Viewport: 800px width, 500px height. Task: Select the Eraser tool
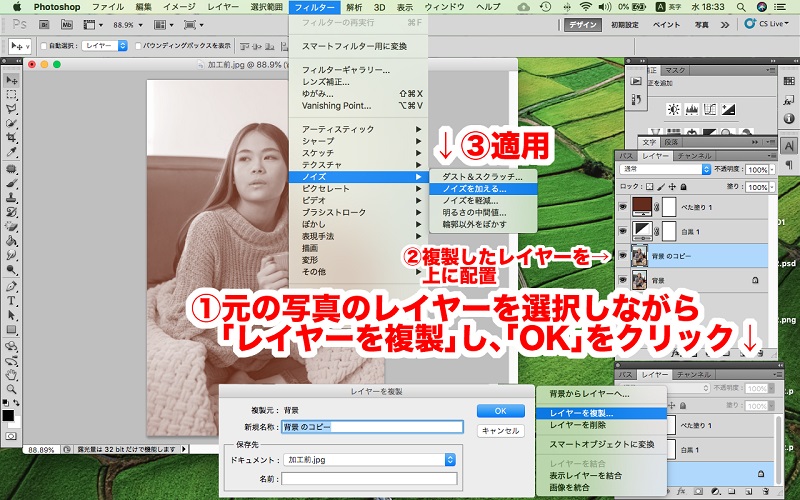coord(11,226)
